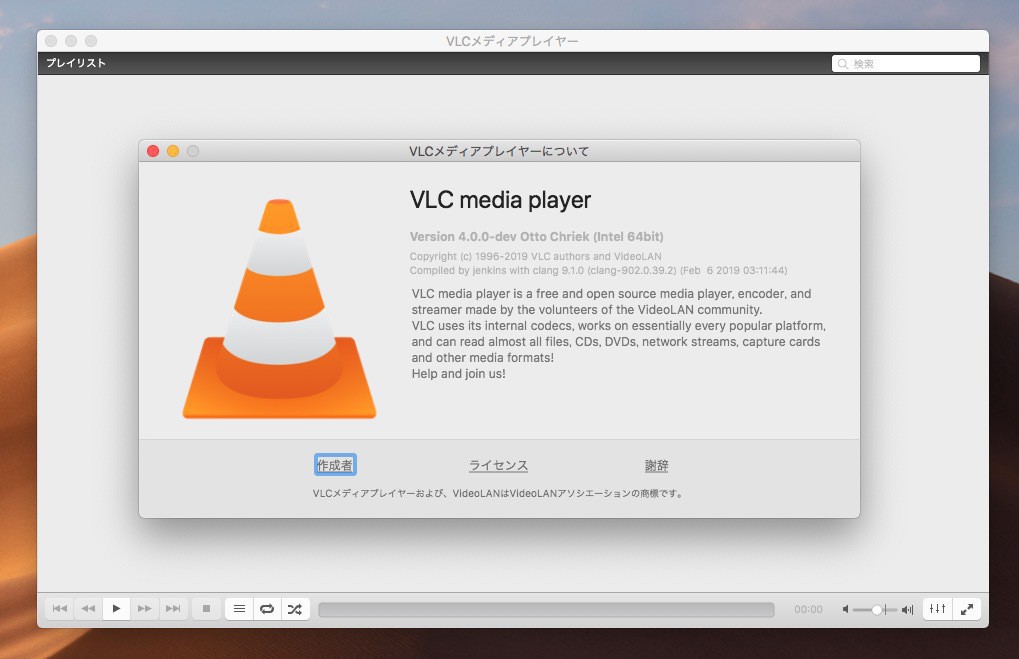Open the 作成者 authors link
The height and width of the screenshot is (659, 1019).
click(335, 465)
